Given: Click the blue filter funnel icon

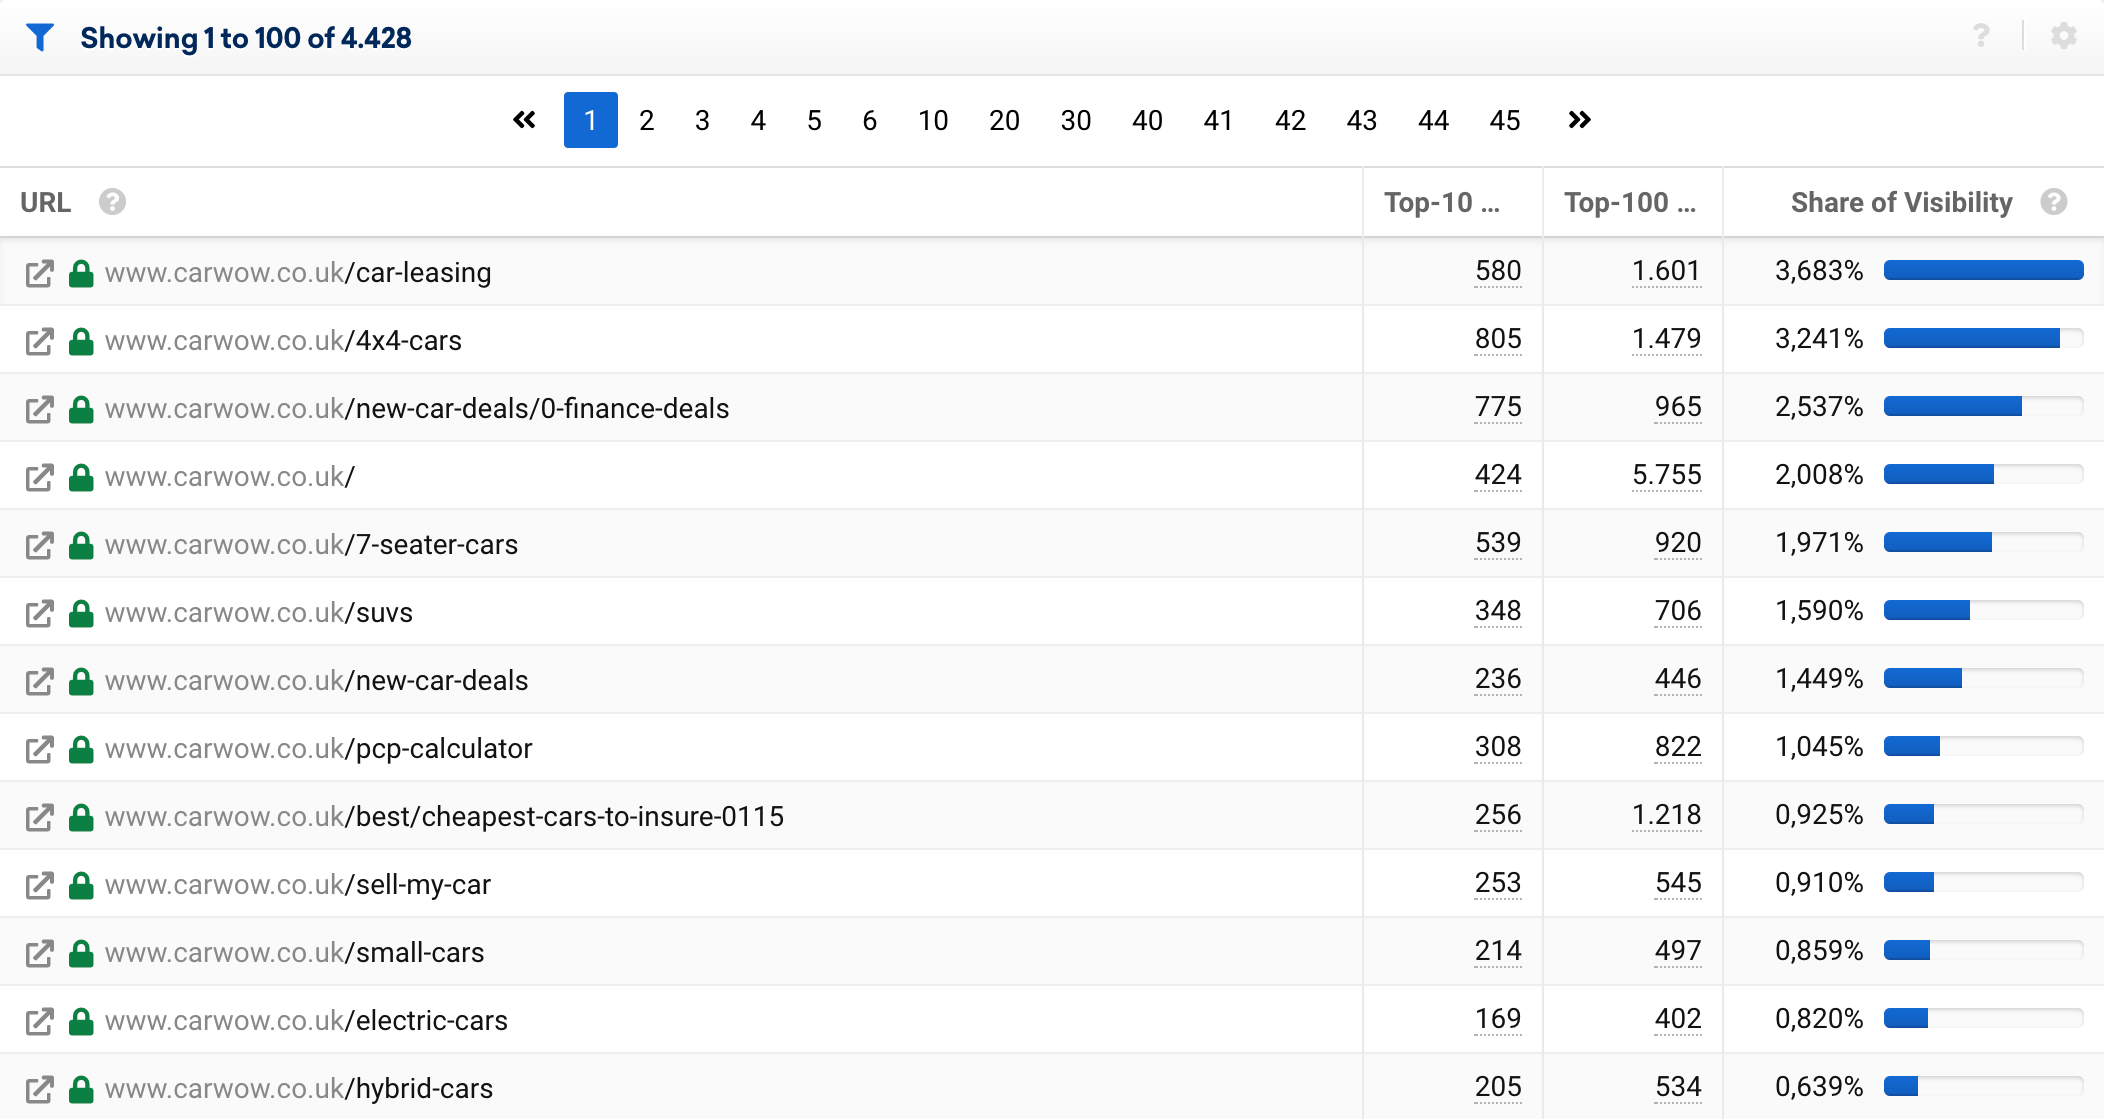Looking at the screenshot, I should [x=40, y=37].
